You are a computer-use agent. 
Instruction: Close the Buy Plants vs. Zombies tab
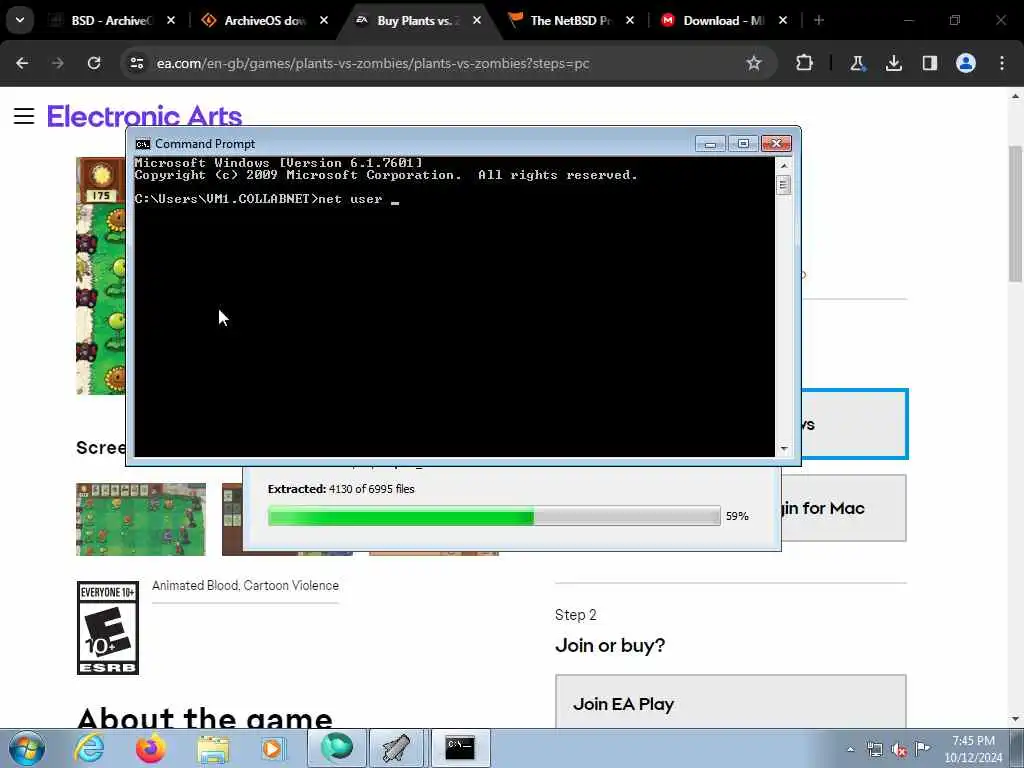click(477, 20)
